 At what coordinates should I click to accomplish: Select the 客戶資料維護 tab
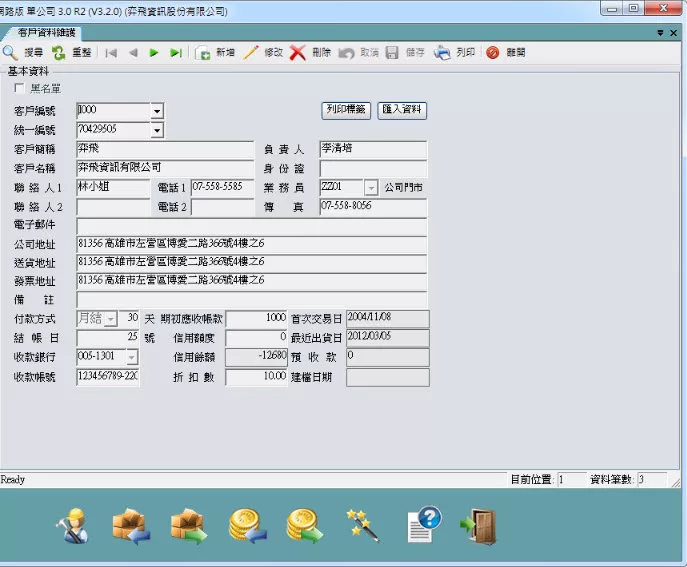47,33
